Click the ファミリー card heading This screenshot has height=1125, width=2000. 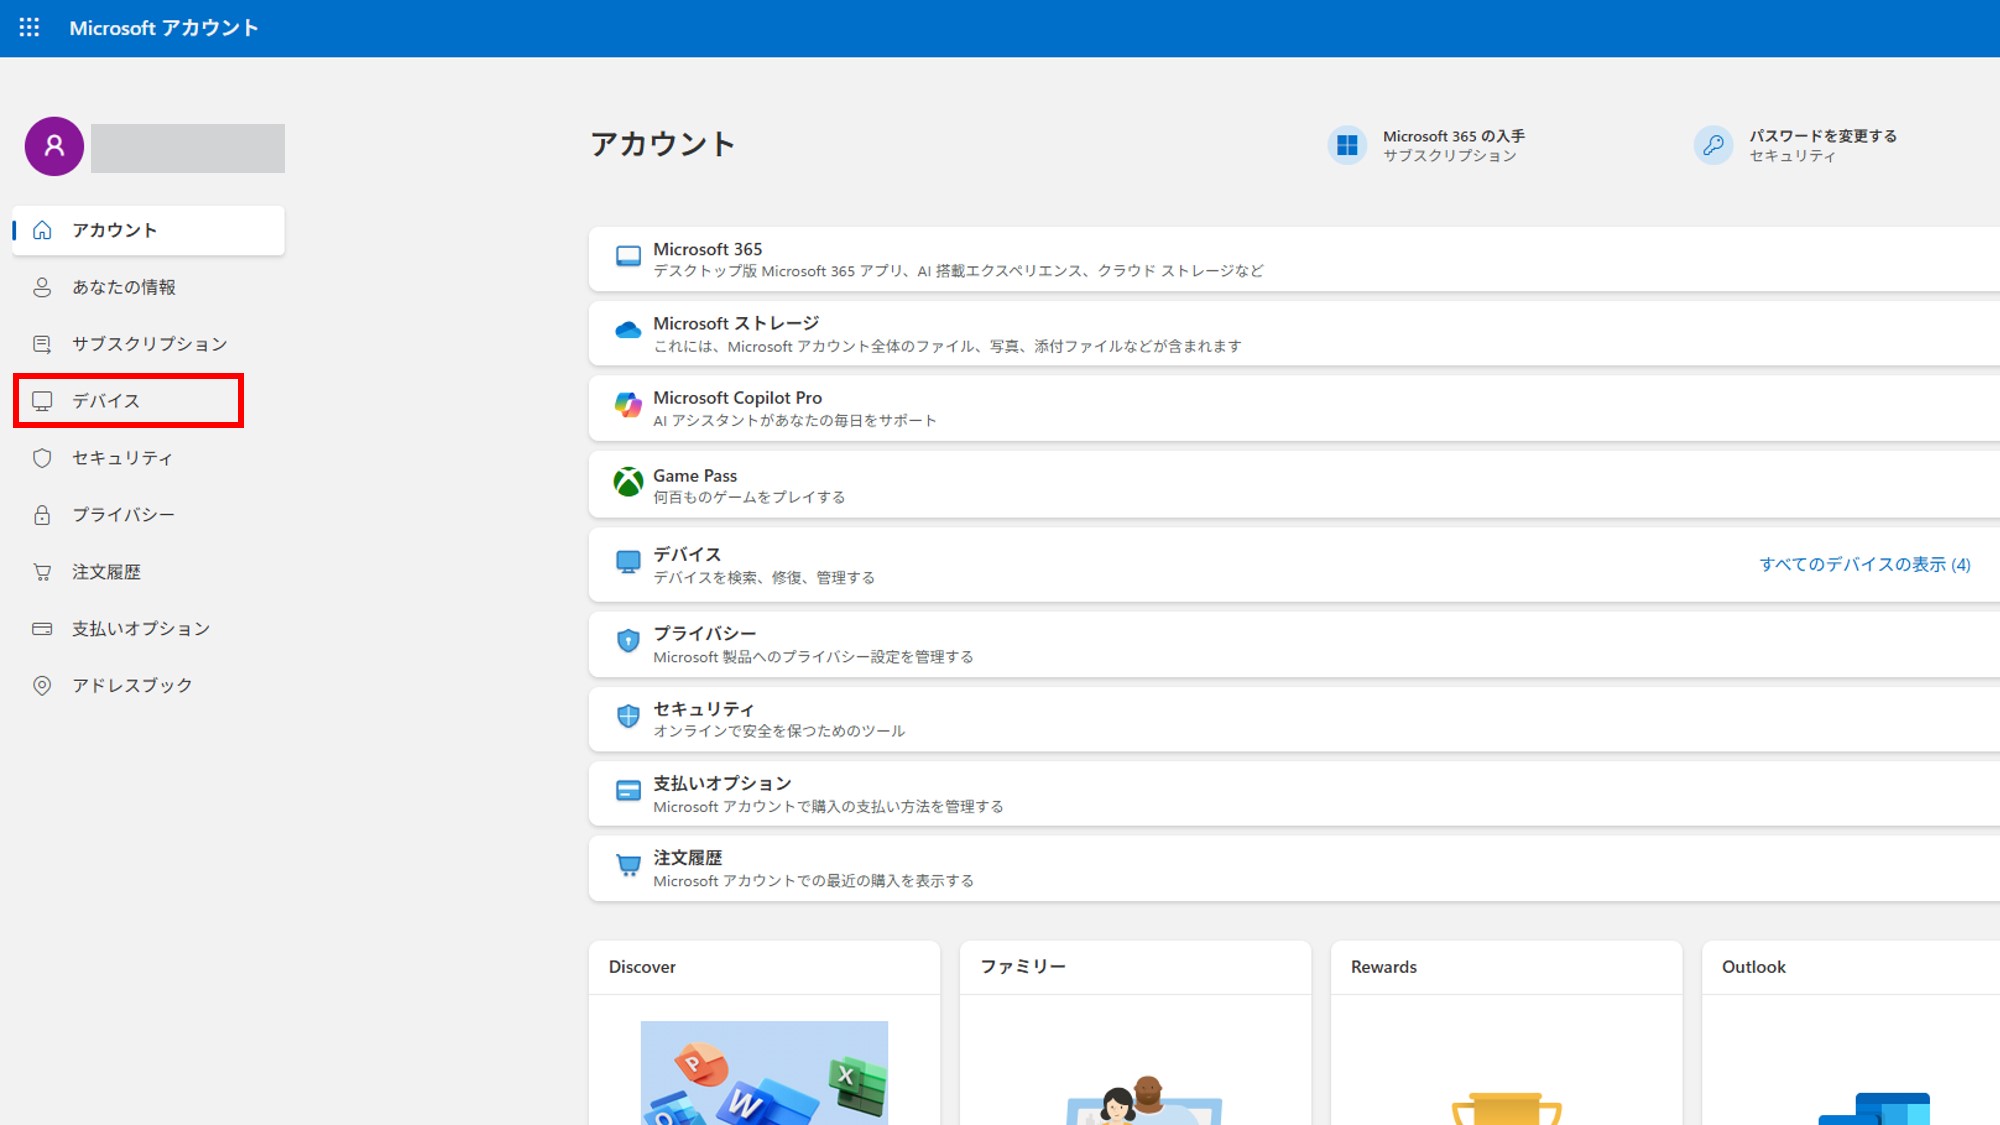tap(1023, 966)
